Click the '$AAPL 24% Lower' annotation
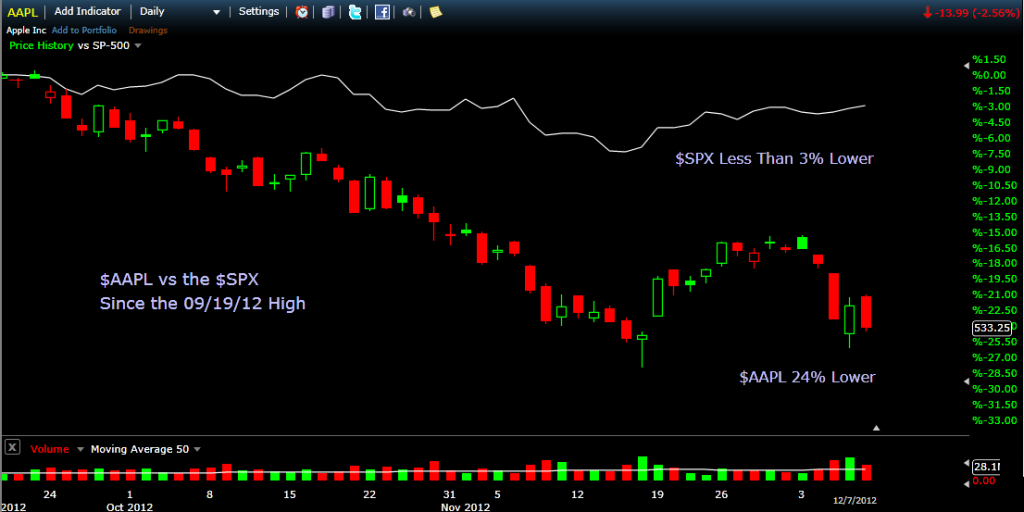1024x512 pixels. 807,377
